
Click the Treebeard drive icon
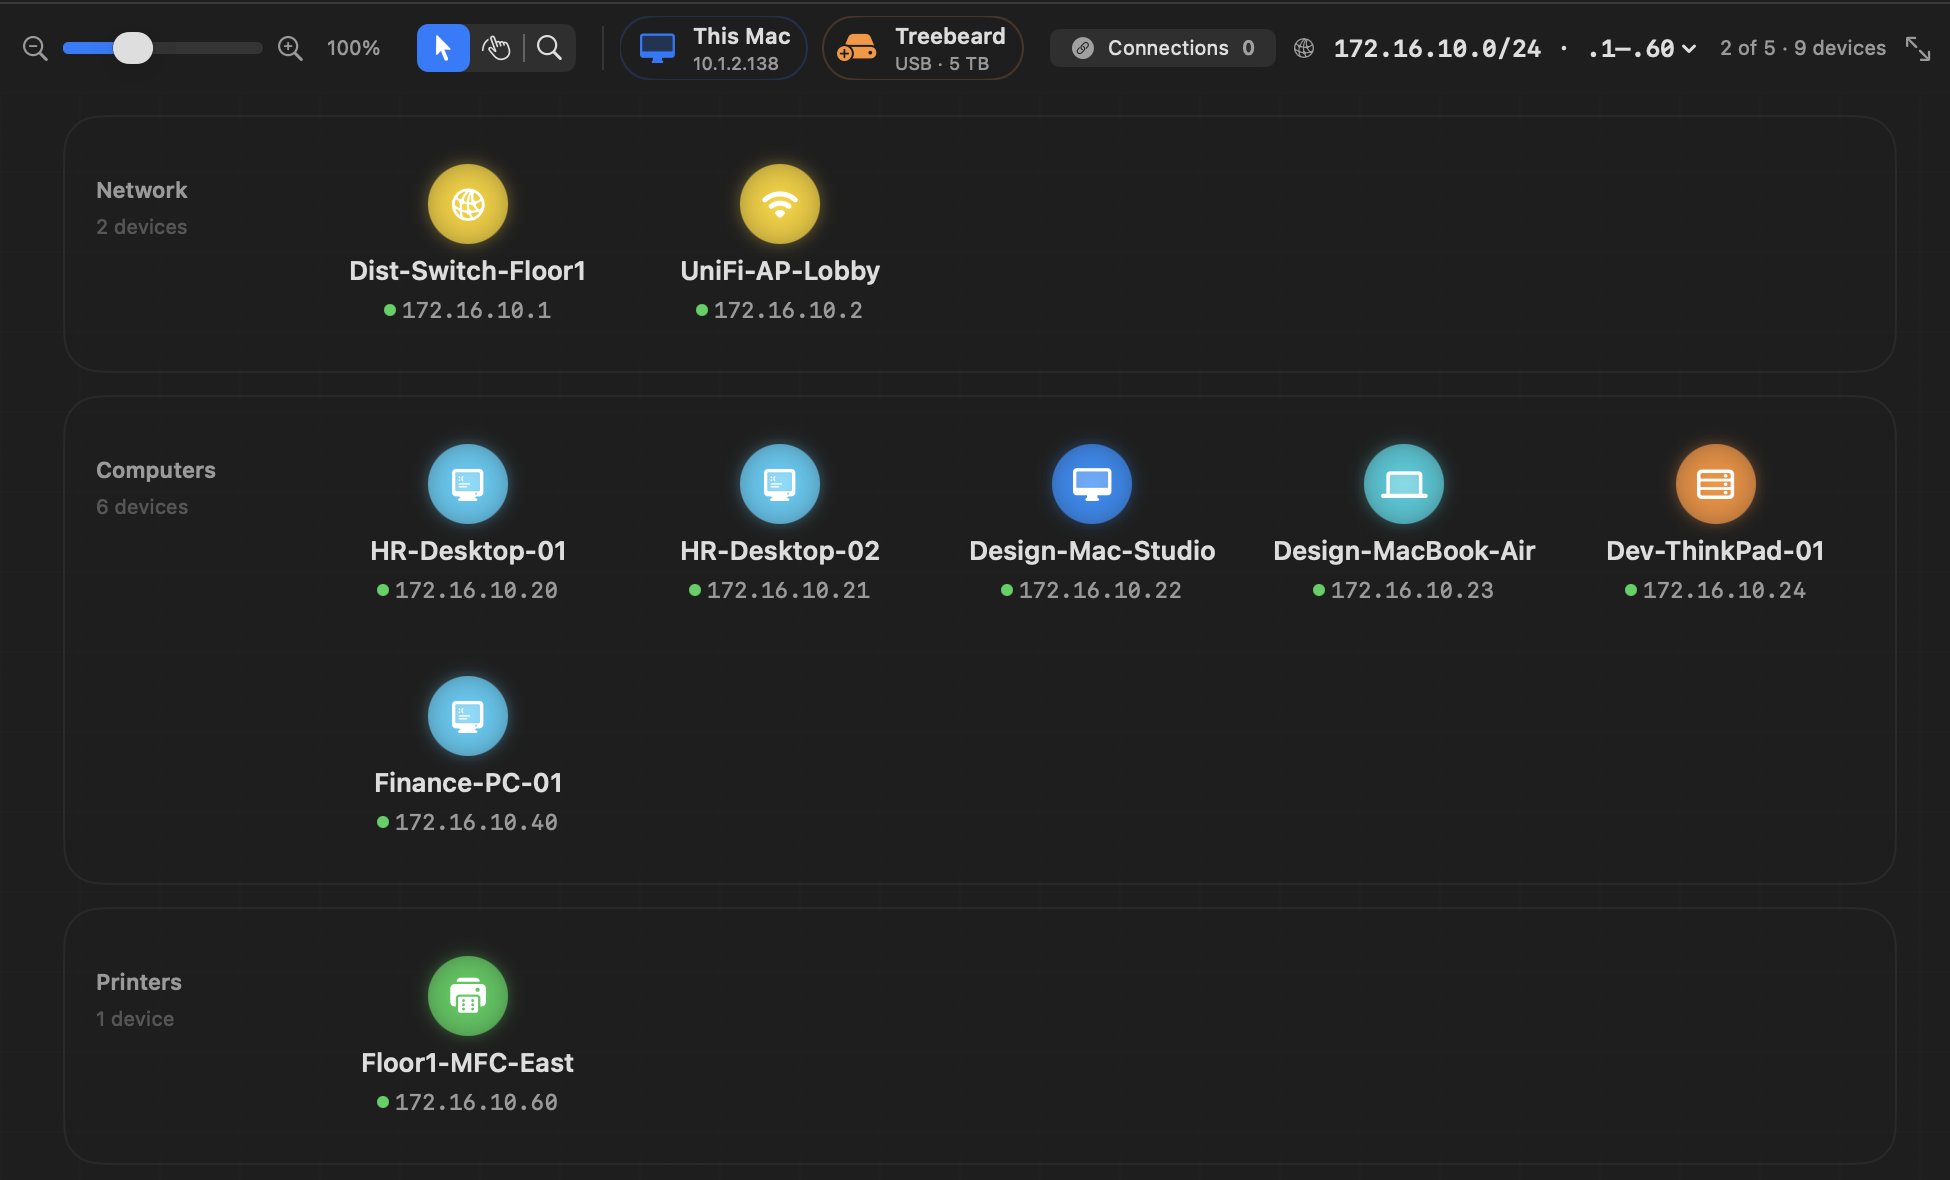(x=857, y=48)
